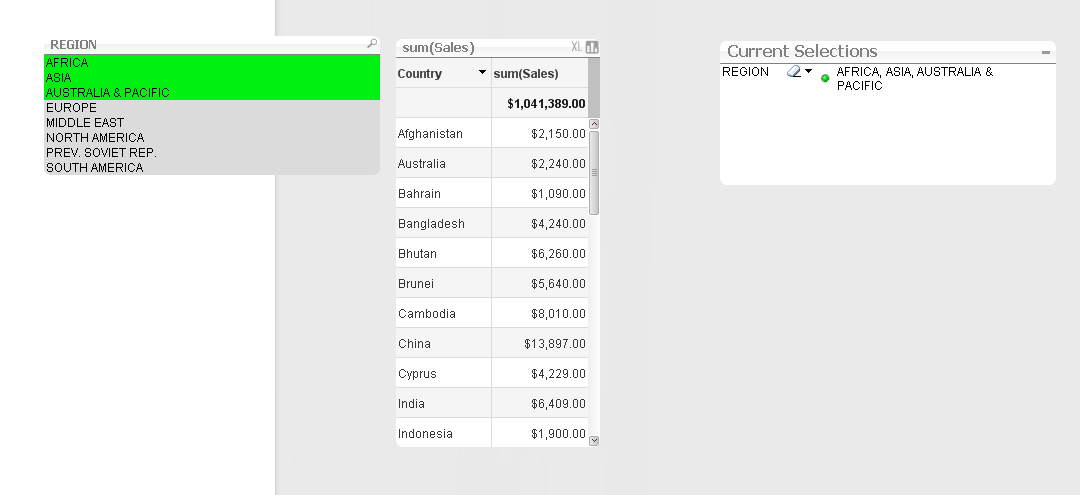Screen dimensions: 1080x495
Task: Sort by sum(Sales) column header
Action: (x=526, y=73)
